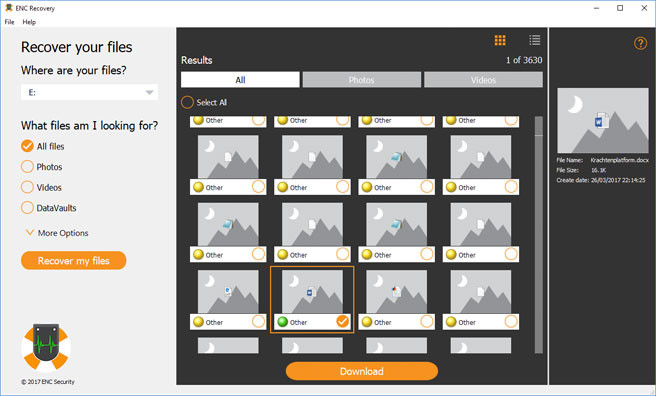Uncheck the orange checkmark on the selected Word file

click(x=343, y=321)
